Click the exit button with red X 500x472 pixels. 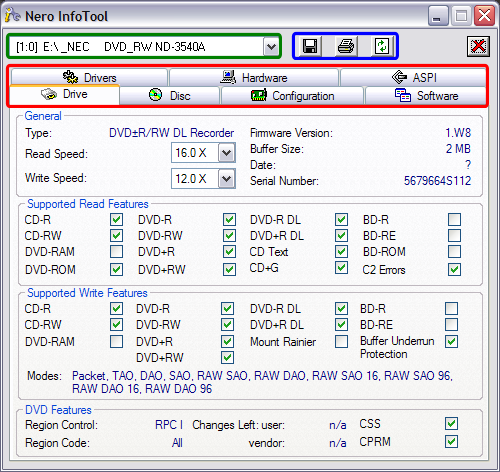pyautogui.click(x=478, y=46)
